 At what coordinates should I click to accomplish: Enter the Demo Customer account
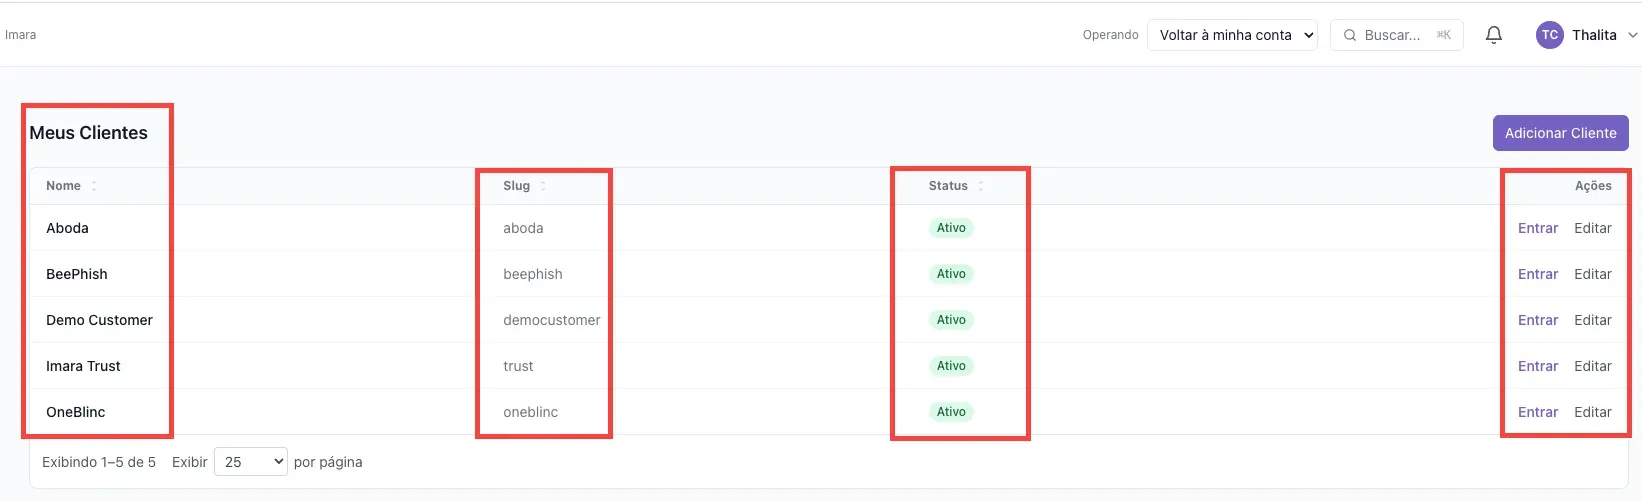coord(1537,320)
